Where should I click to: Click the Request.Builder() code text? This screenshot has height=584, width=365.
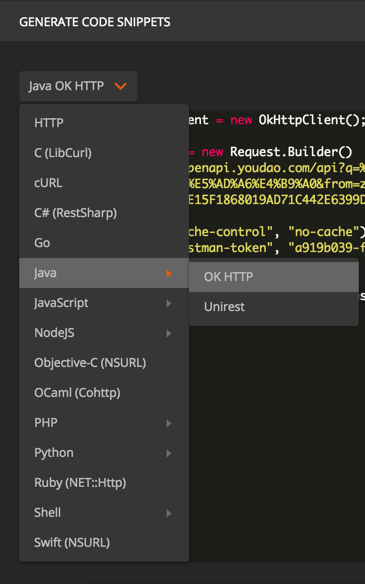(x=291, y=152)
